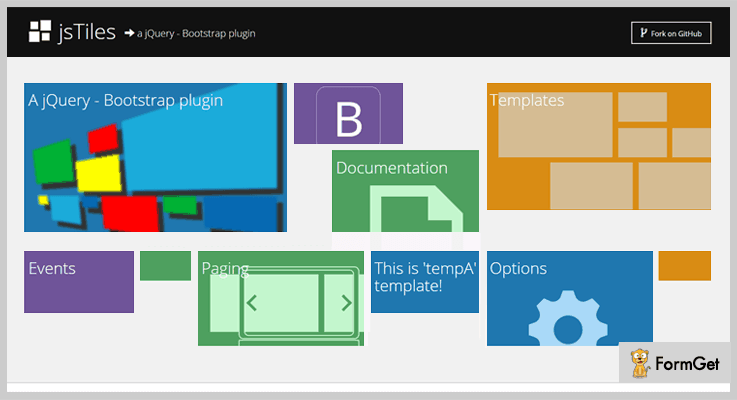Click the jsTiles logo icon
Image resolution: width=737 pixels, height=400 pixels.
39,31
